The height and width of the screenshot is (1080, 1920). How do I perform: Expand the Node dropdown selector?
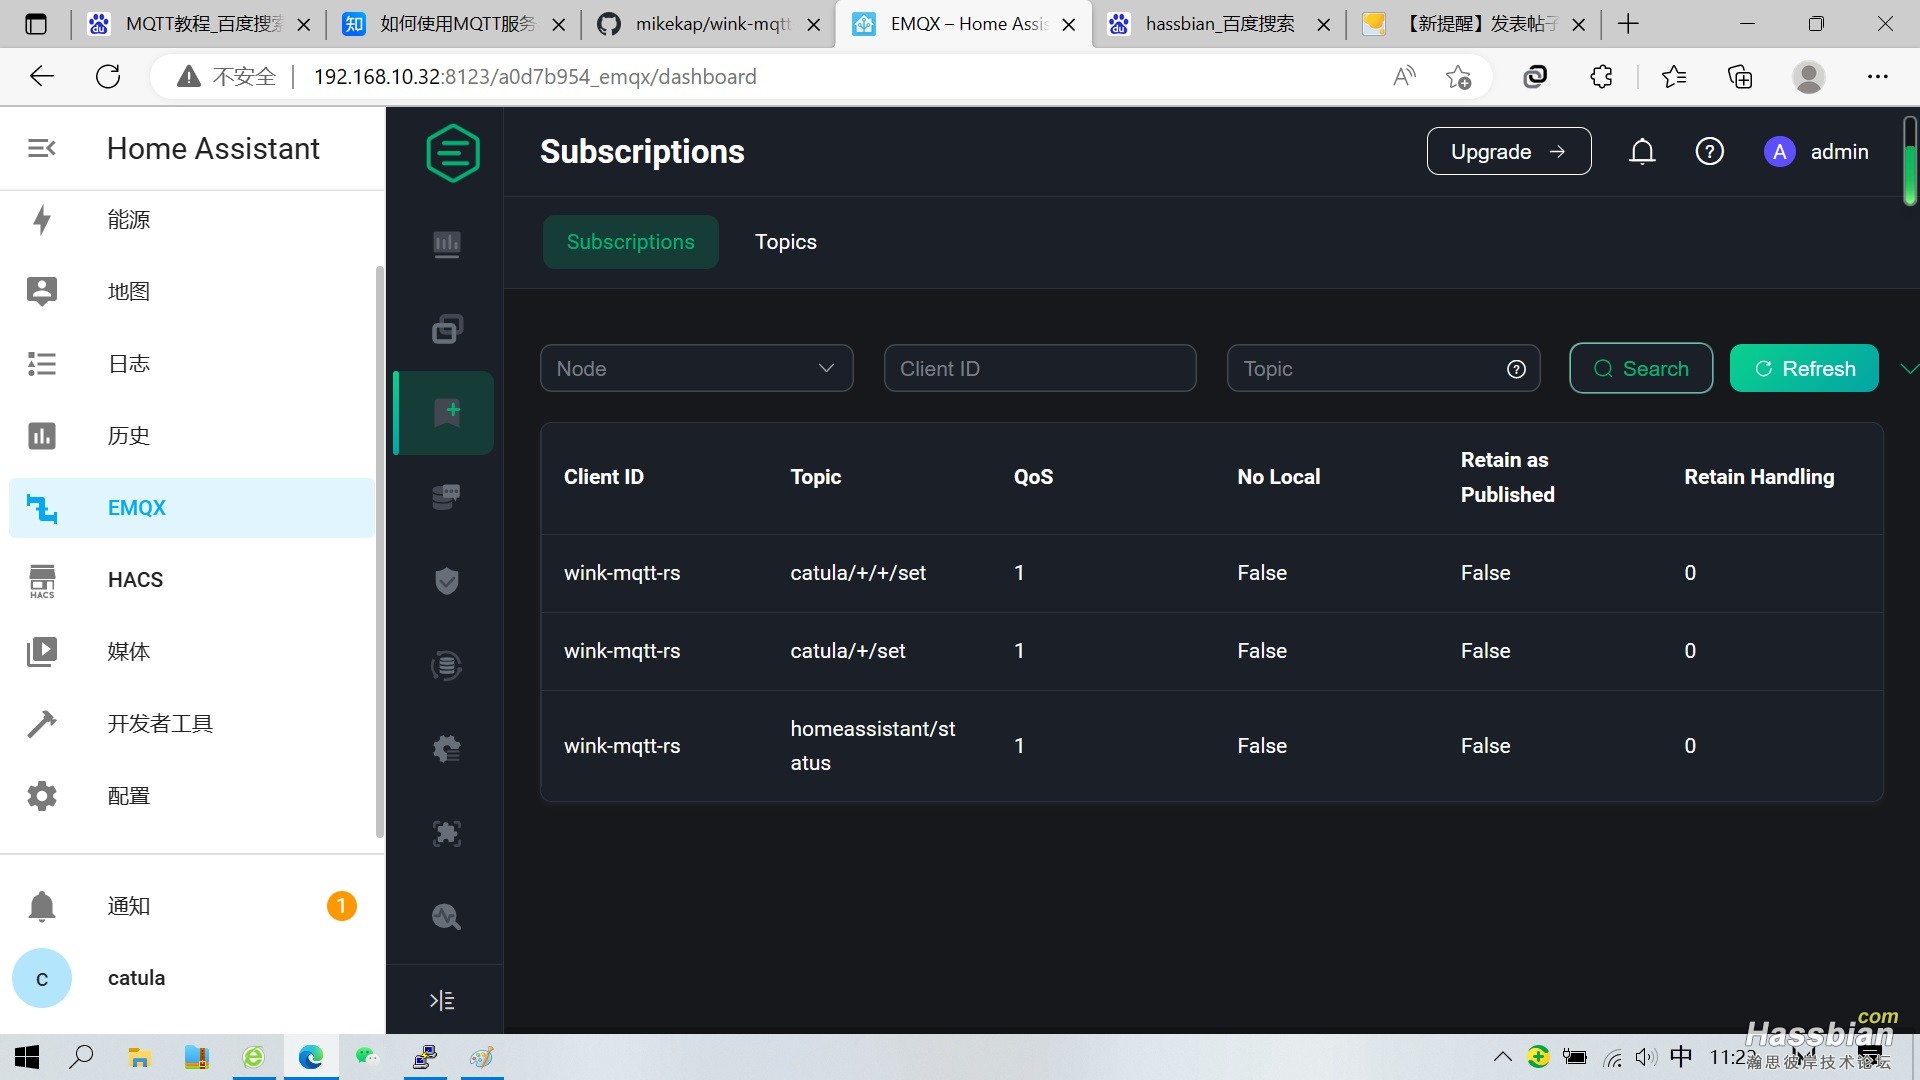pyautogui.click(x=695, y=368)
